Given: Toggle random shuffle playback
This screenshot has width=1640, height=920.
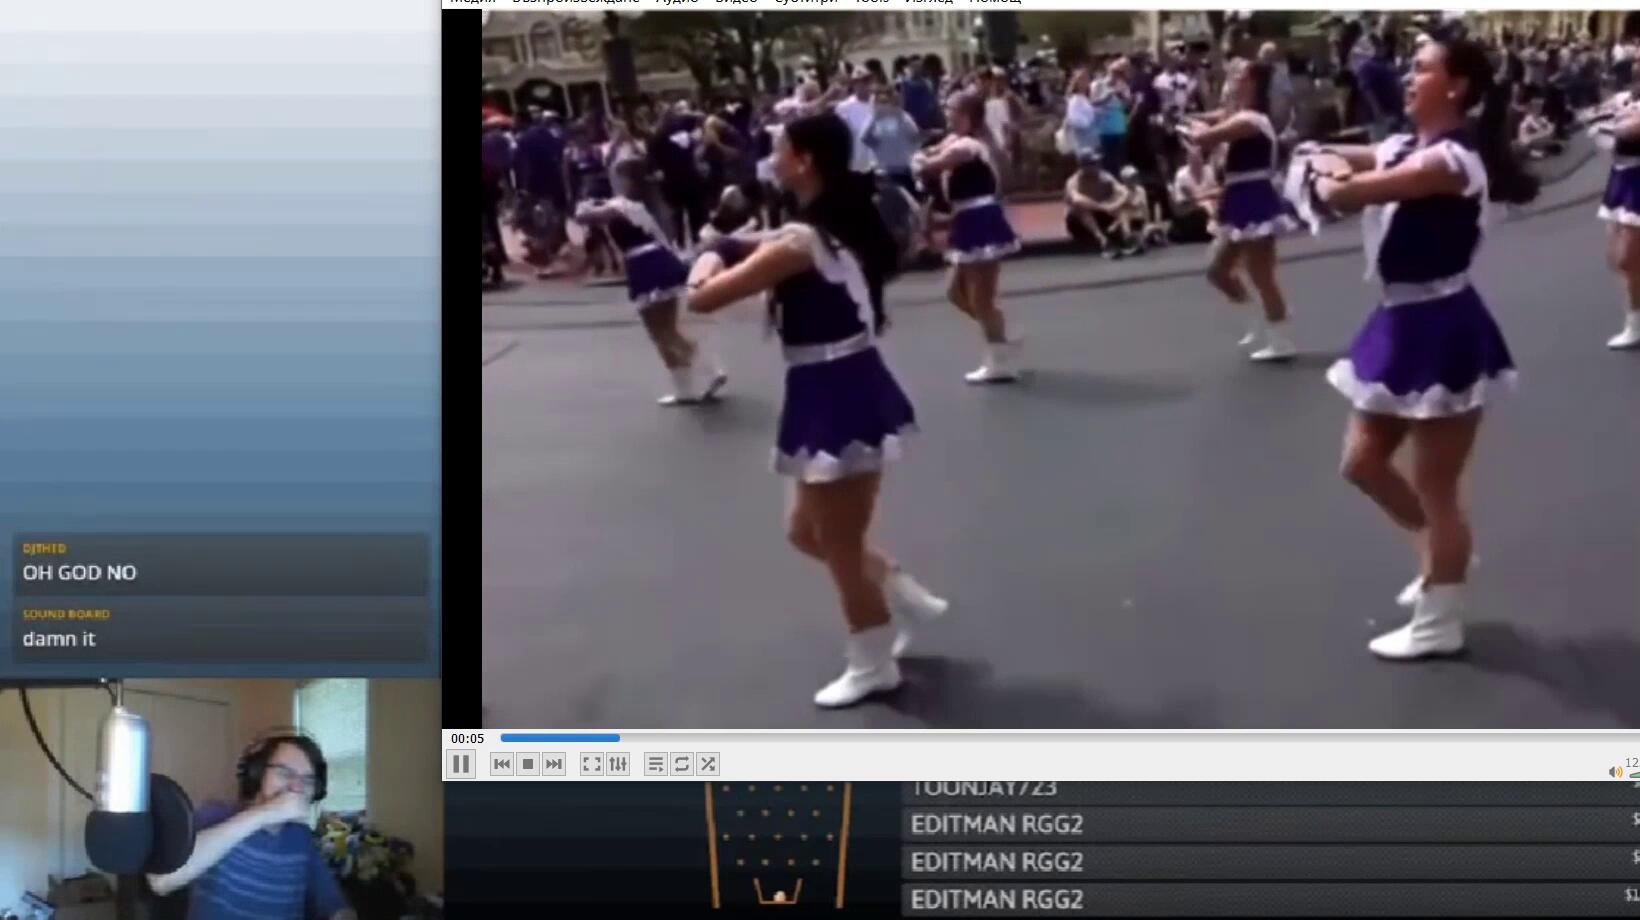Looking at the screenshot, I should click(x=708, y=764).
